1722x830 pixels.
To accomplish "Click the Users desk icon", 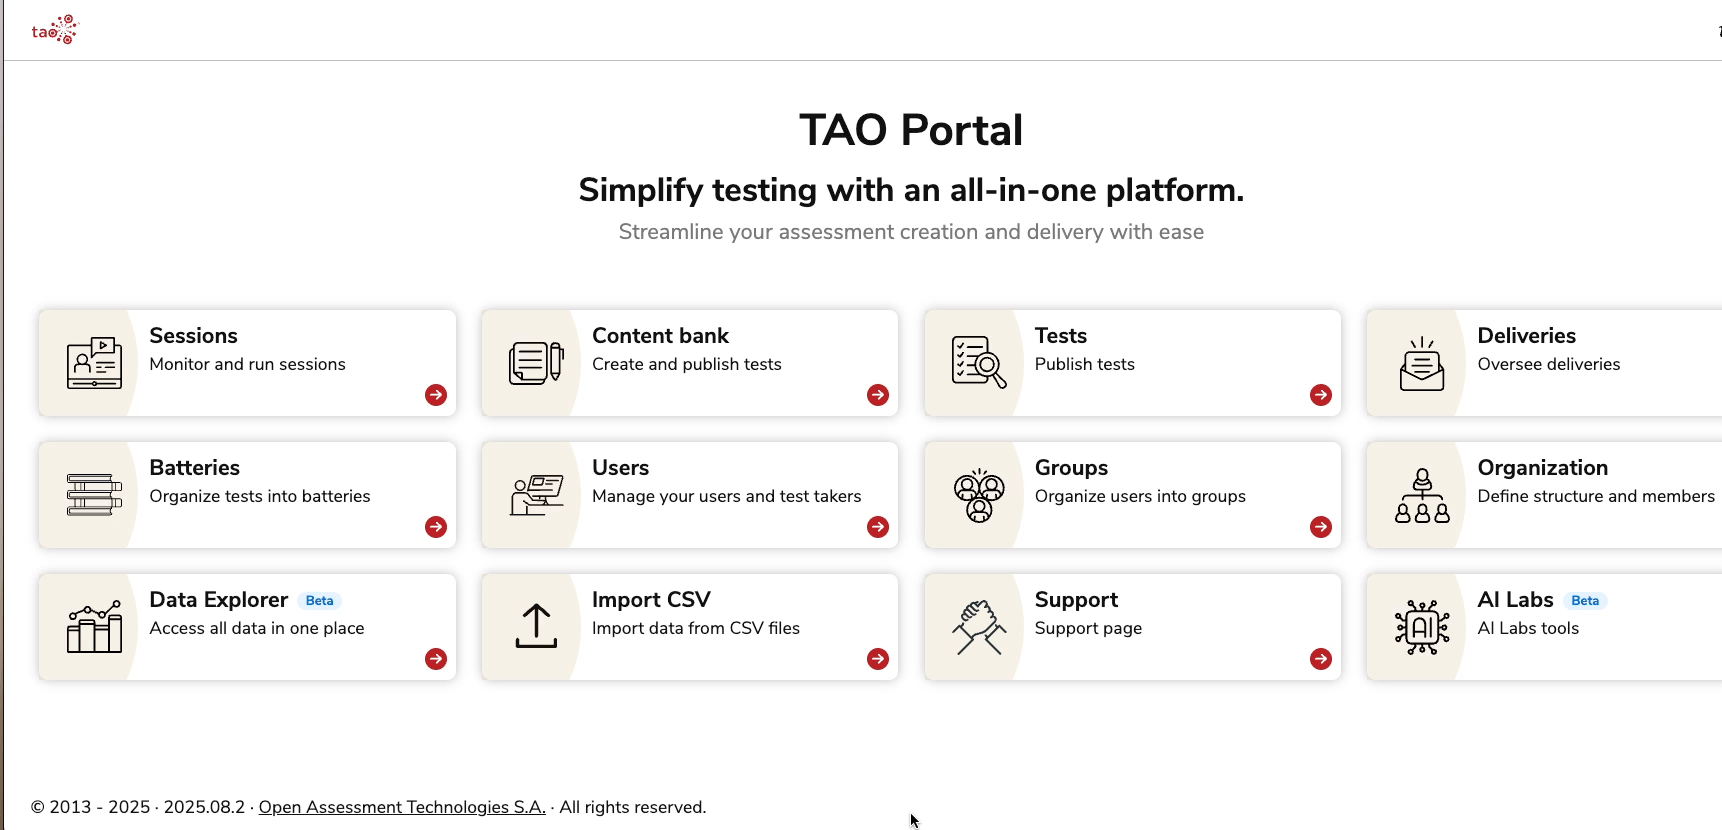I will point(536,495).
